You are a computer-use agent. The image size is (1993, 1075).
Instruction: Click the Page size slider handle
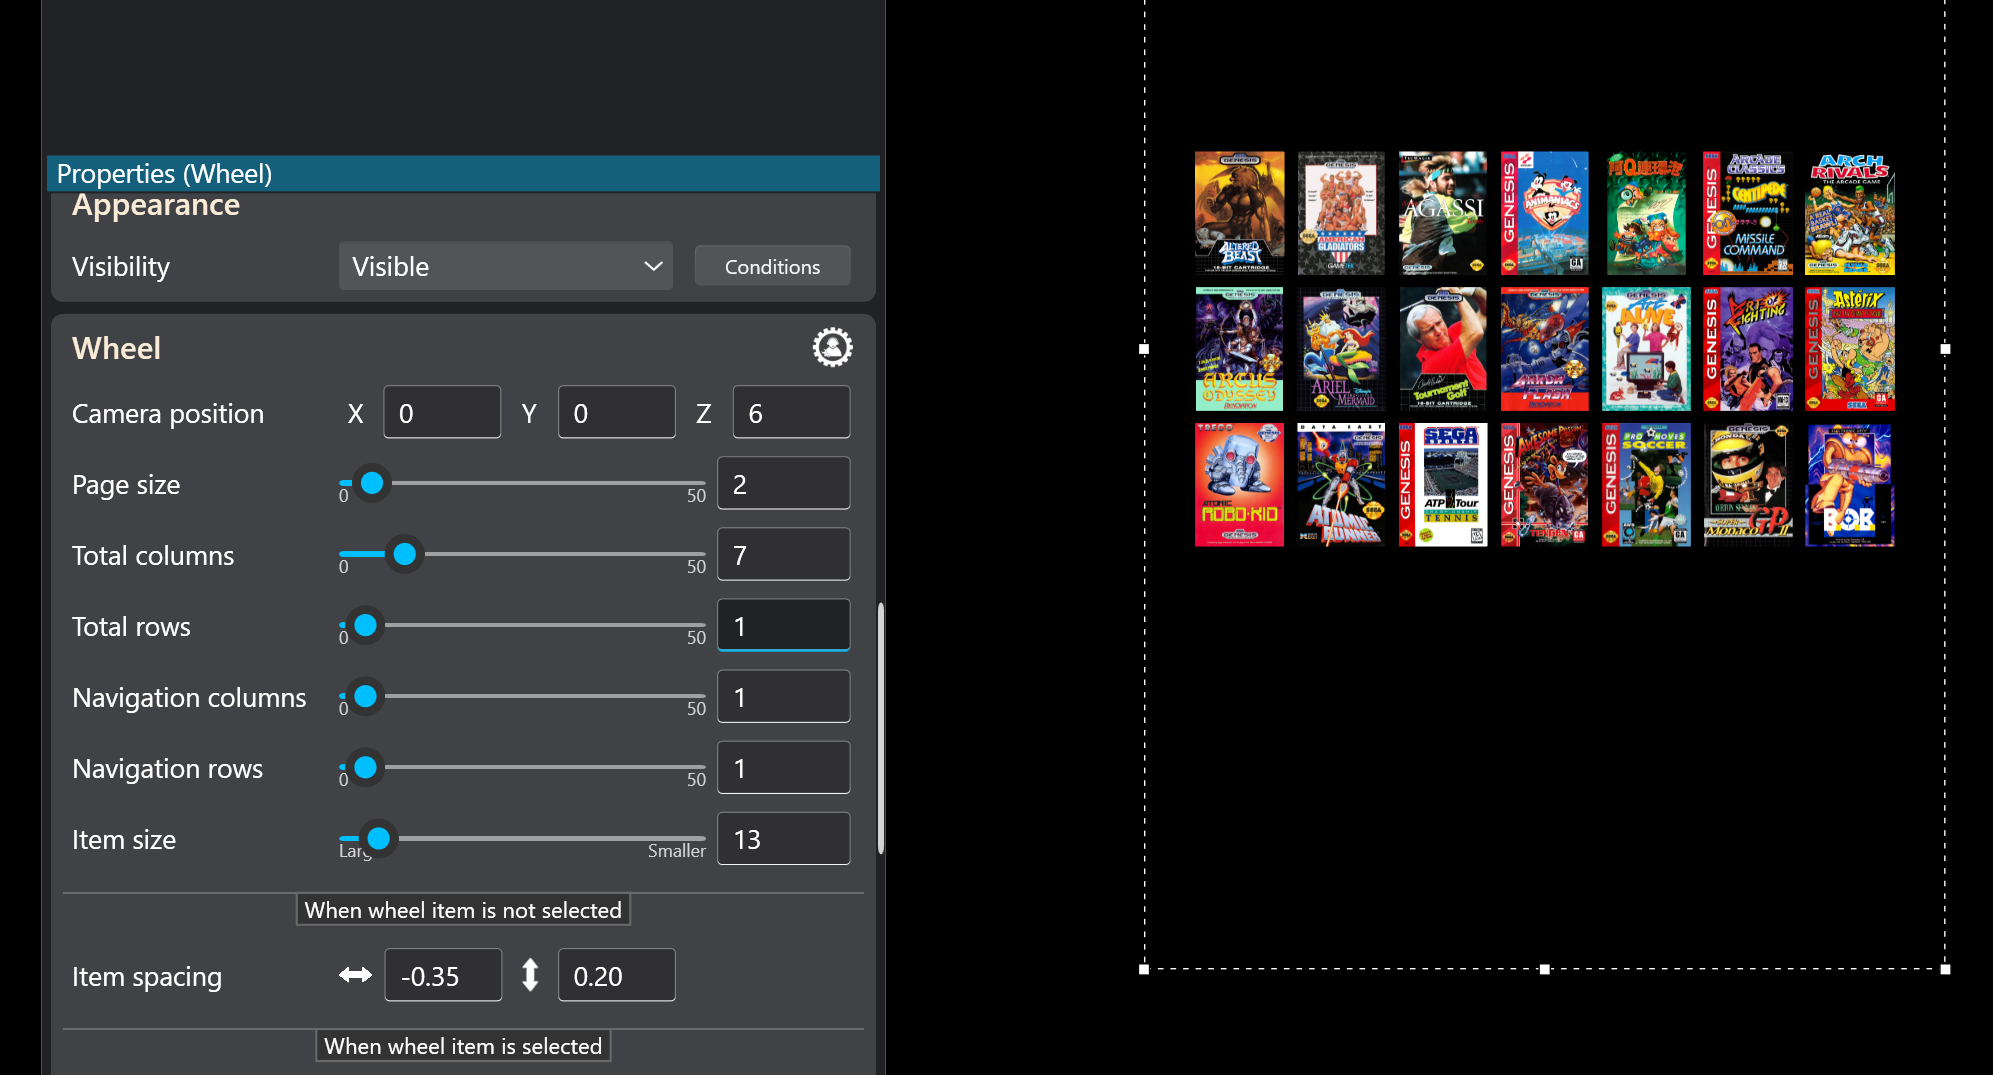tap(372, 483)
